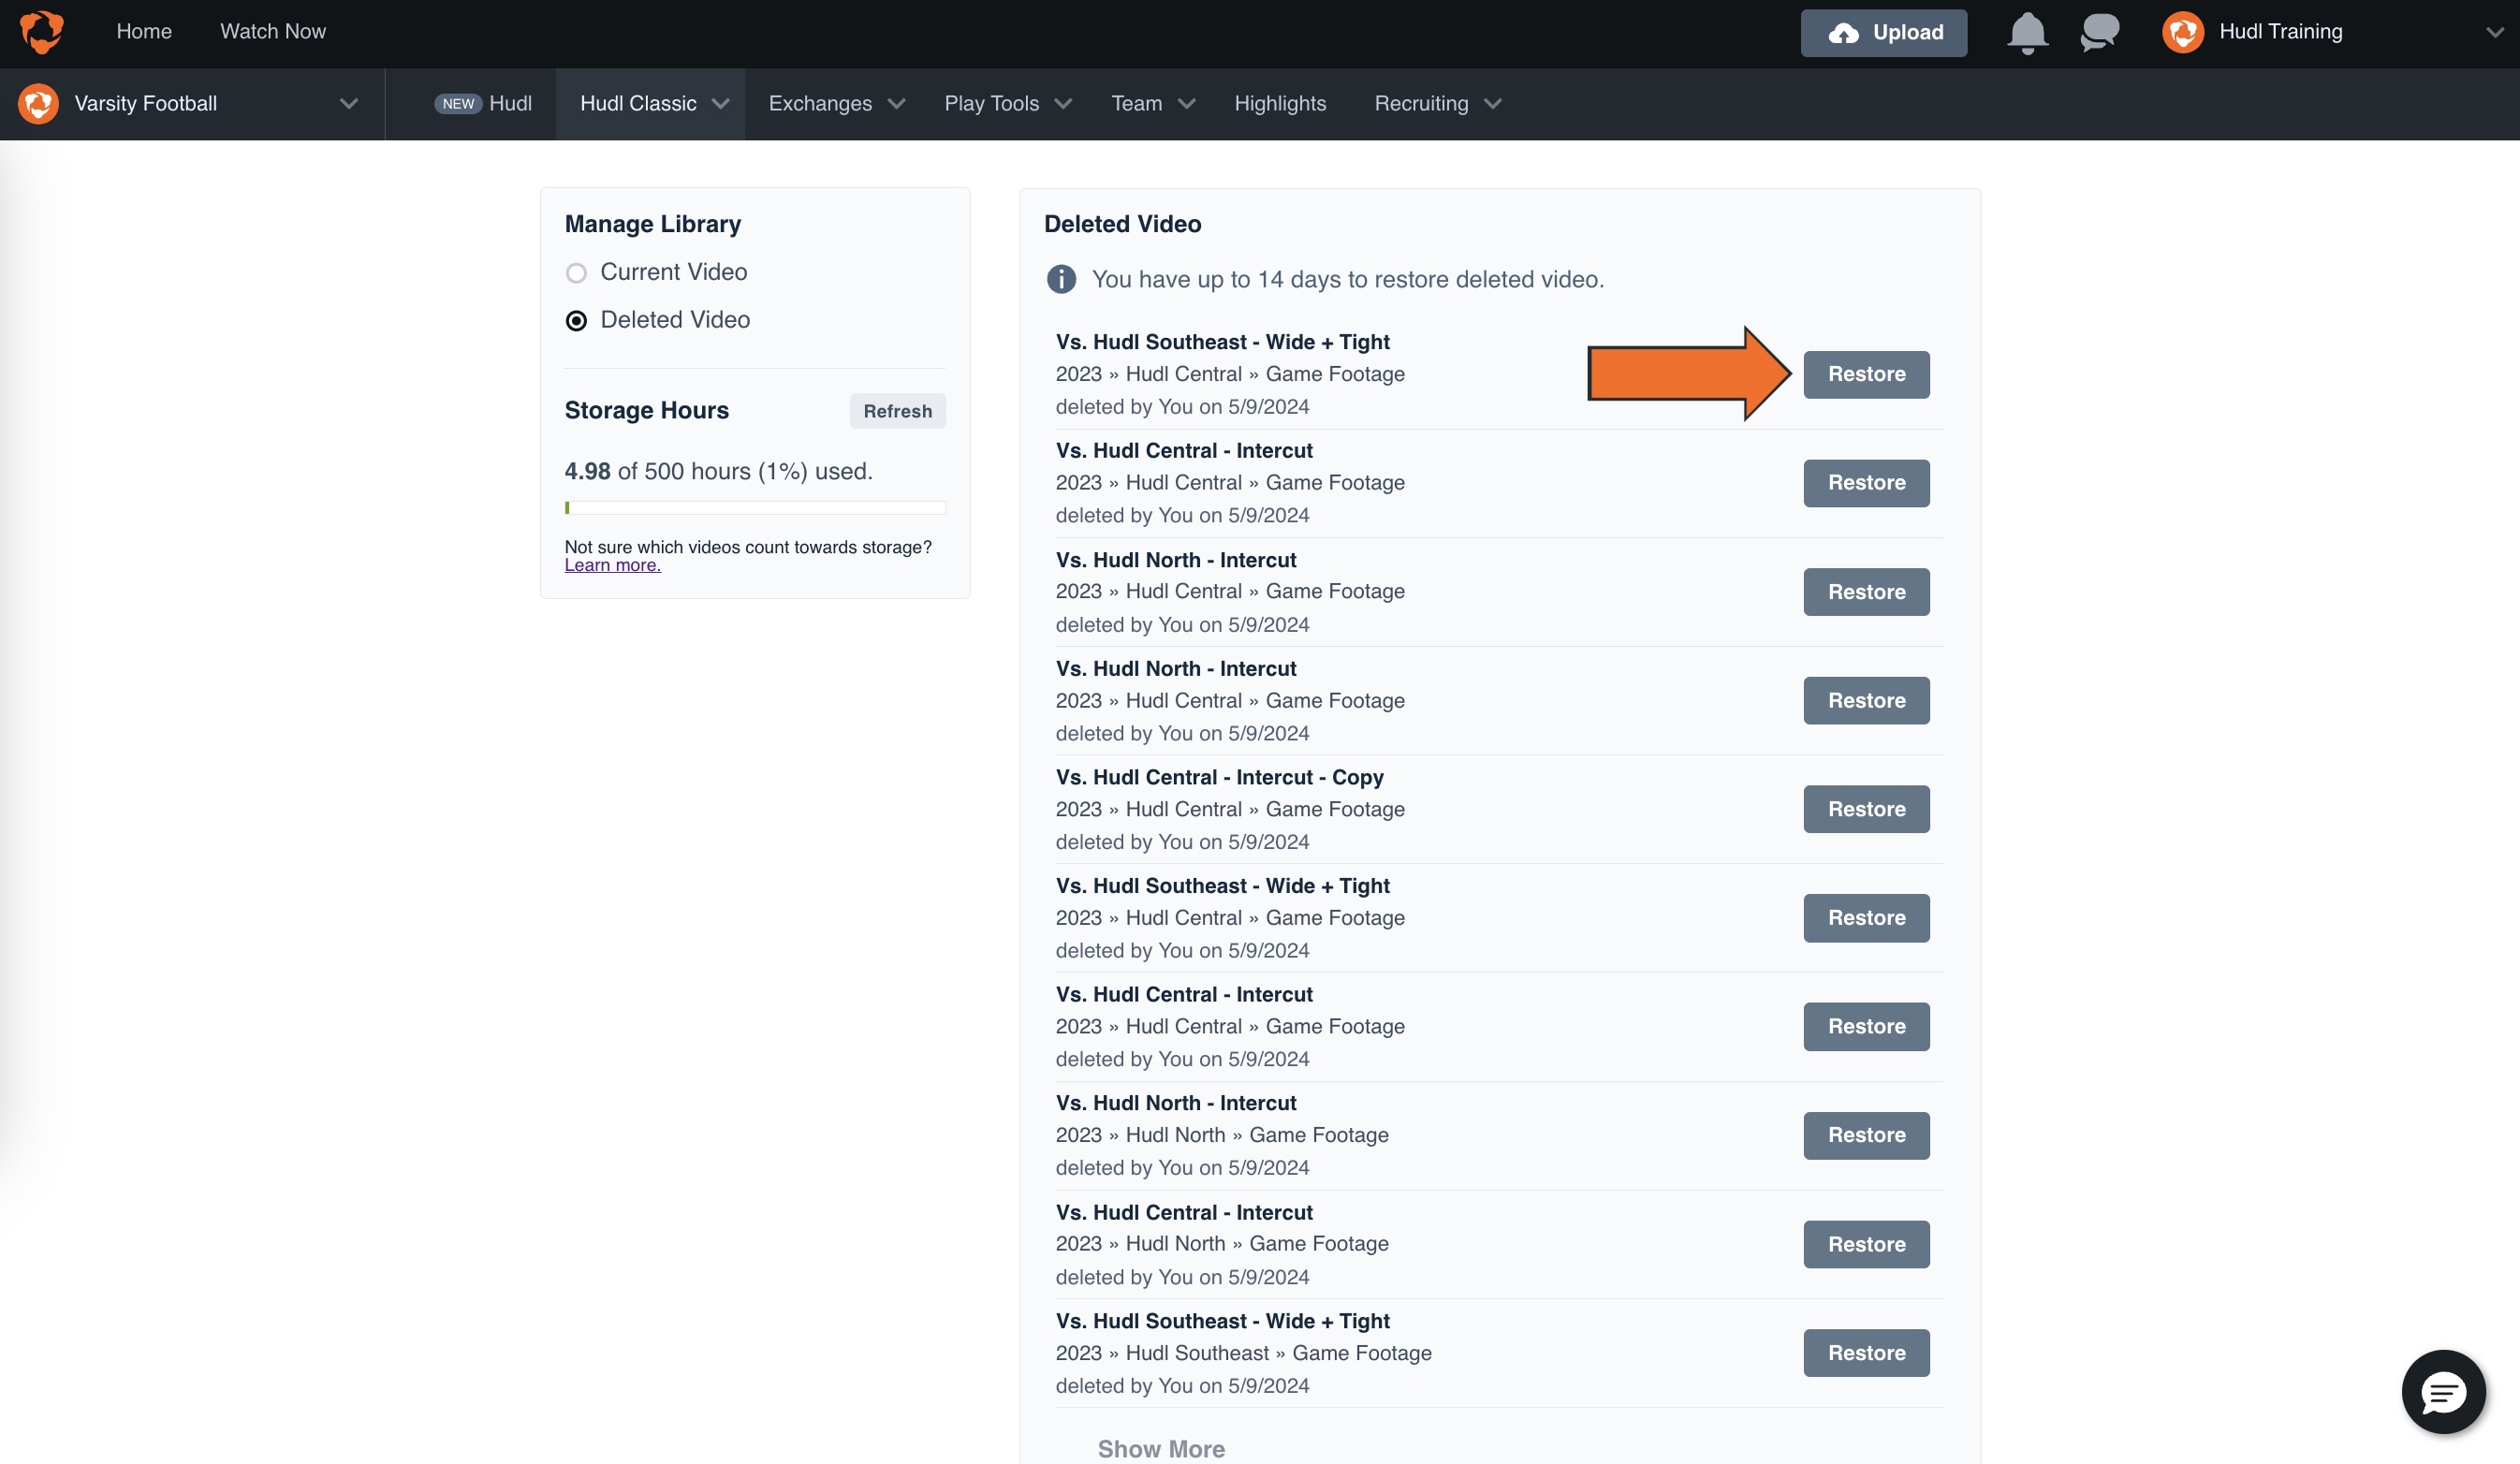Open the messages speech bubble icon
Screen dimensions: 2520x1464
[2099, 32]
